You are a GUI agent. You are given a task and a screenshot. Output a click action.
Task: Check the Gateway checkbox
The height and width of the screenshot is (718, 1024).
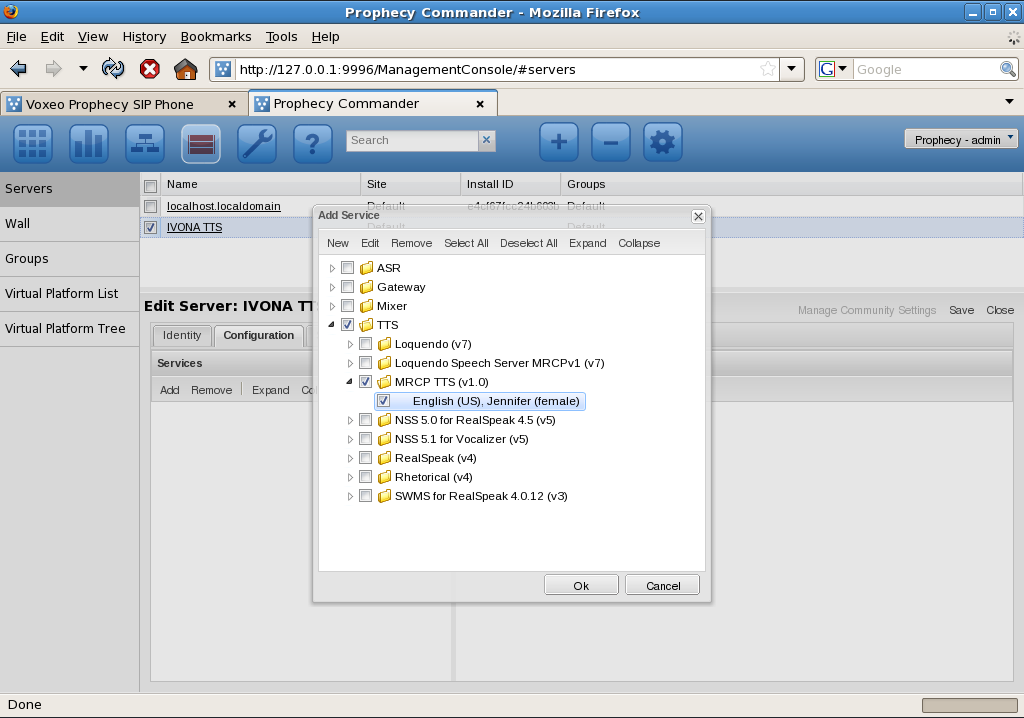point(347,287)
